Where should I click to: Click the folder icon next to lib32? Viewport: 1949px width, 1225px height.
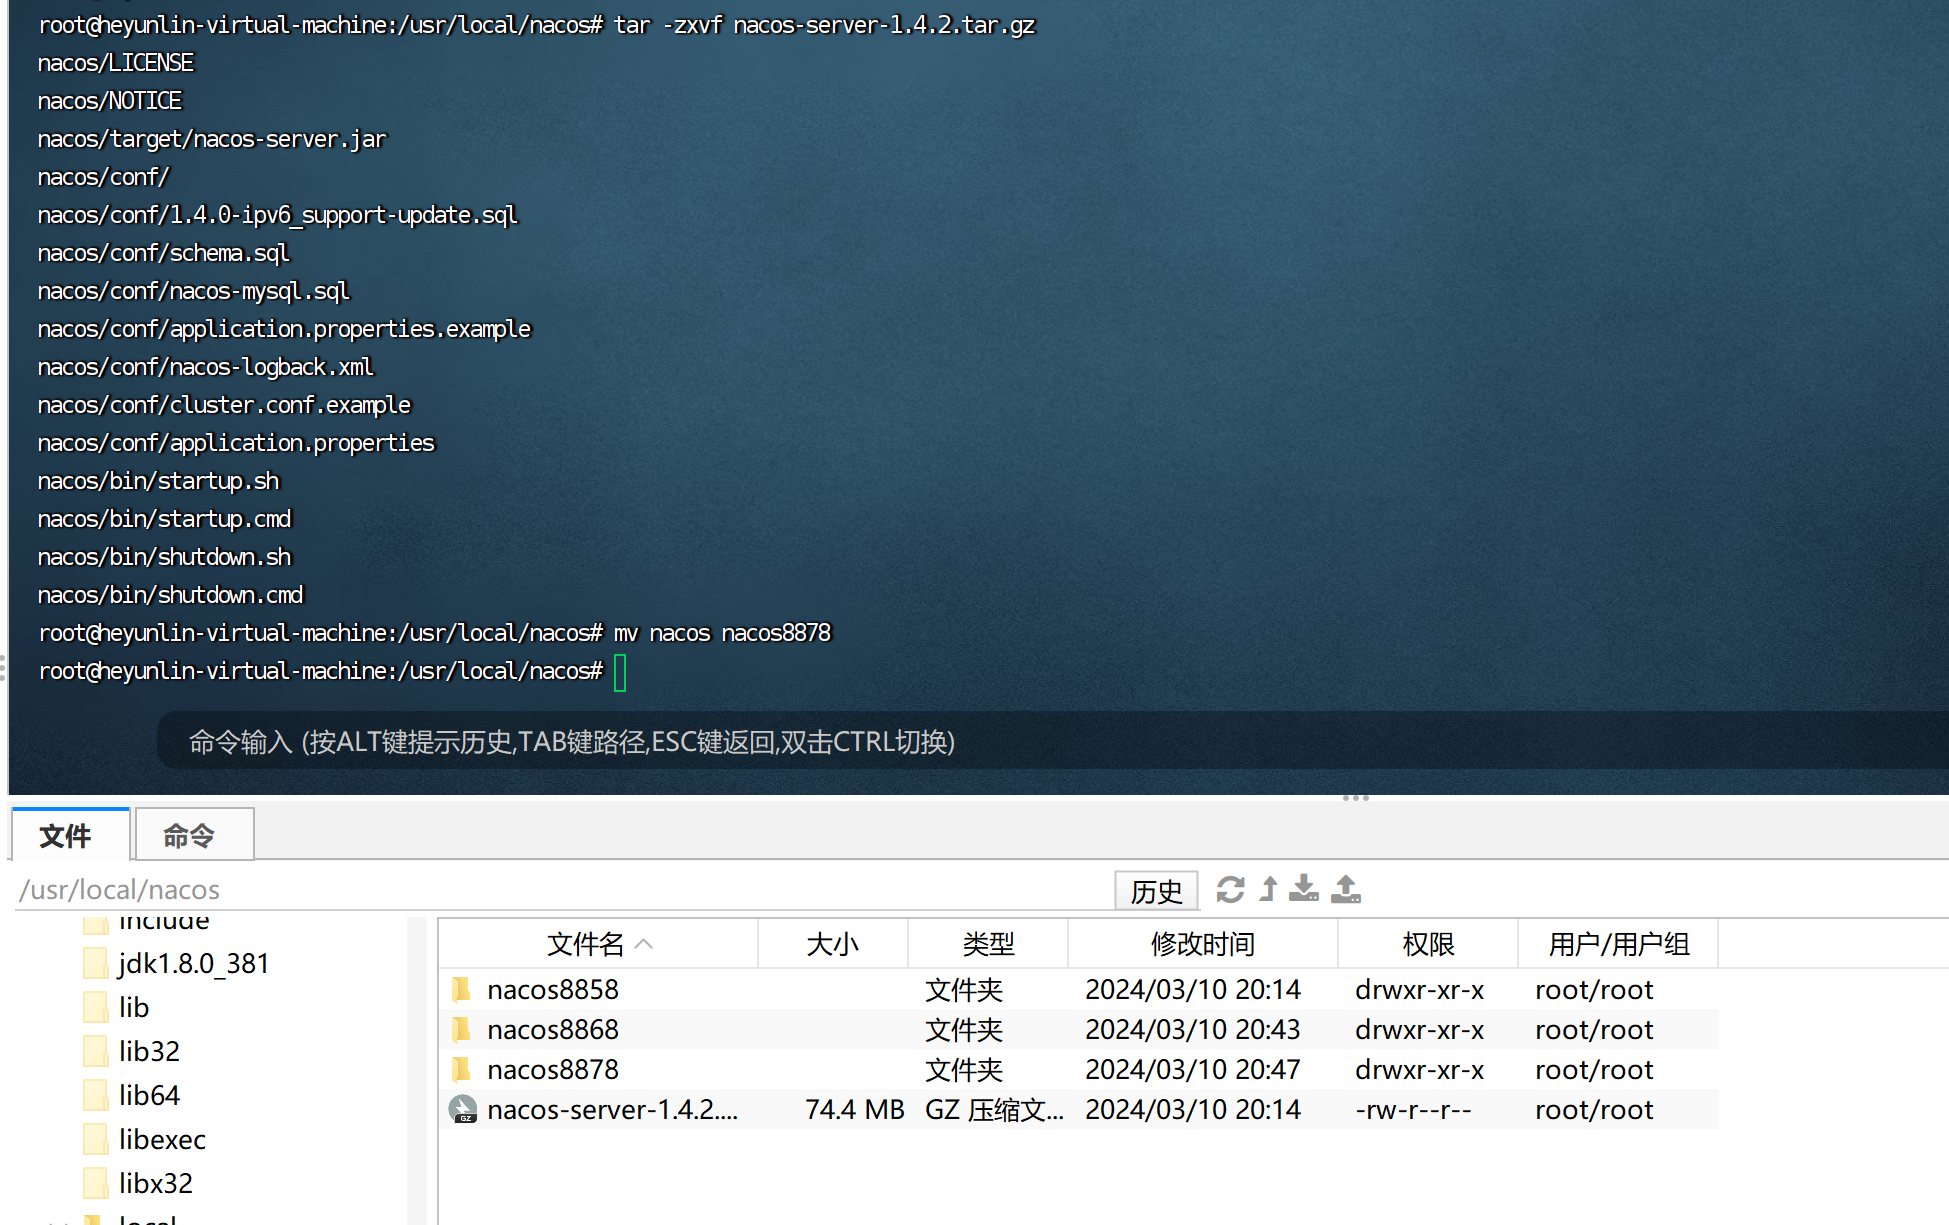coord(96,1051)
